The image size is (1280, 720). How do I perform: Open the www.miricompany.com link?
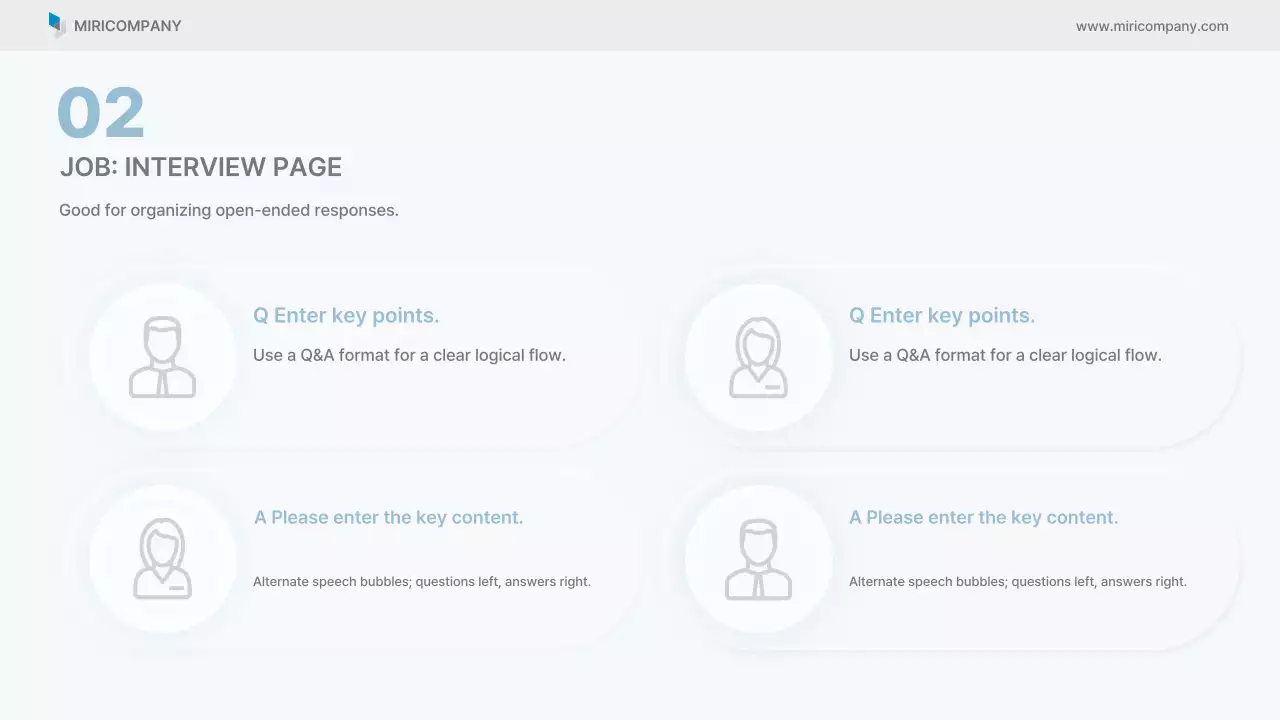[x=1151, y=26]
